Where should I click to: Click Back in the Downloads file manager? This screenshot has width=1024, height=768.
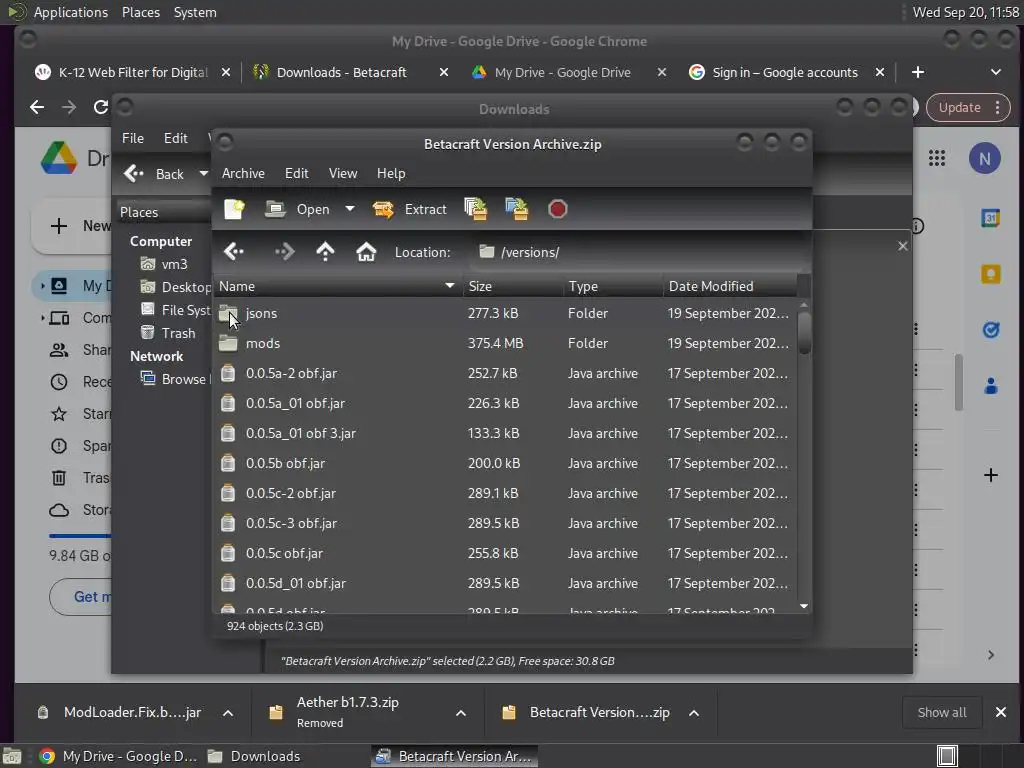(154, 174)
